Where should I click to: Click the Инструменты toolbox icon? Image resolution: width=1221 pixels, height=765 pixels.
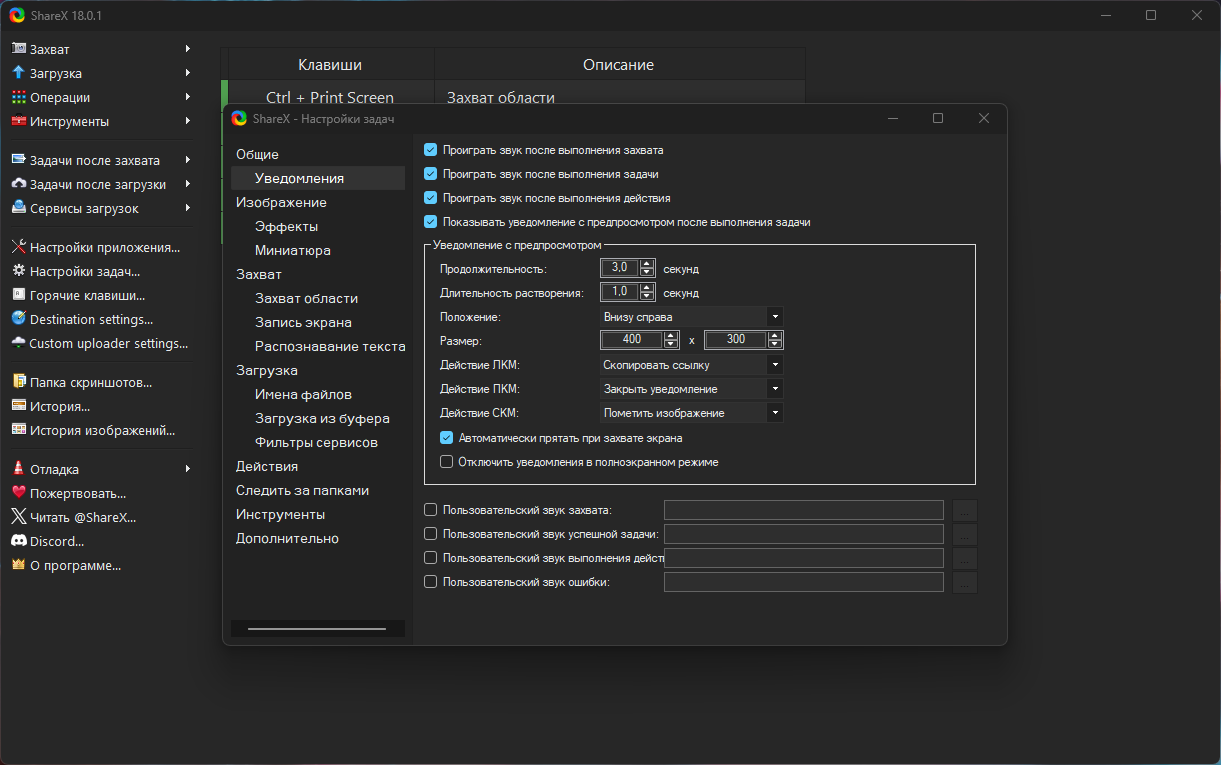click(18, 121)
